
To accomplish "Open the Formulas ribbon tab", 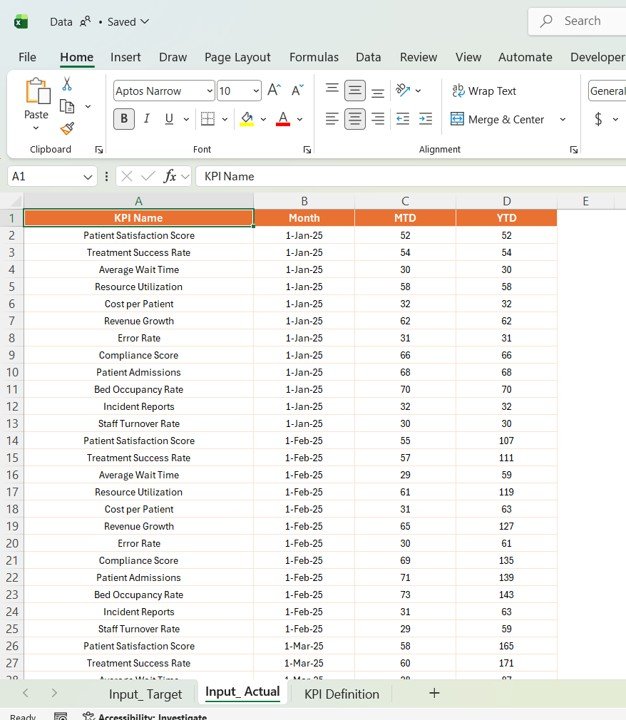I will coord(314,57).
